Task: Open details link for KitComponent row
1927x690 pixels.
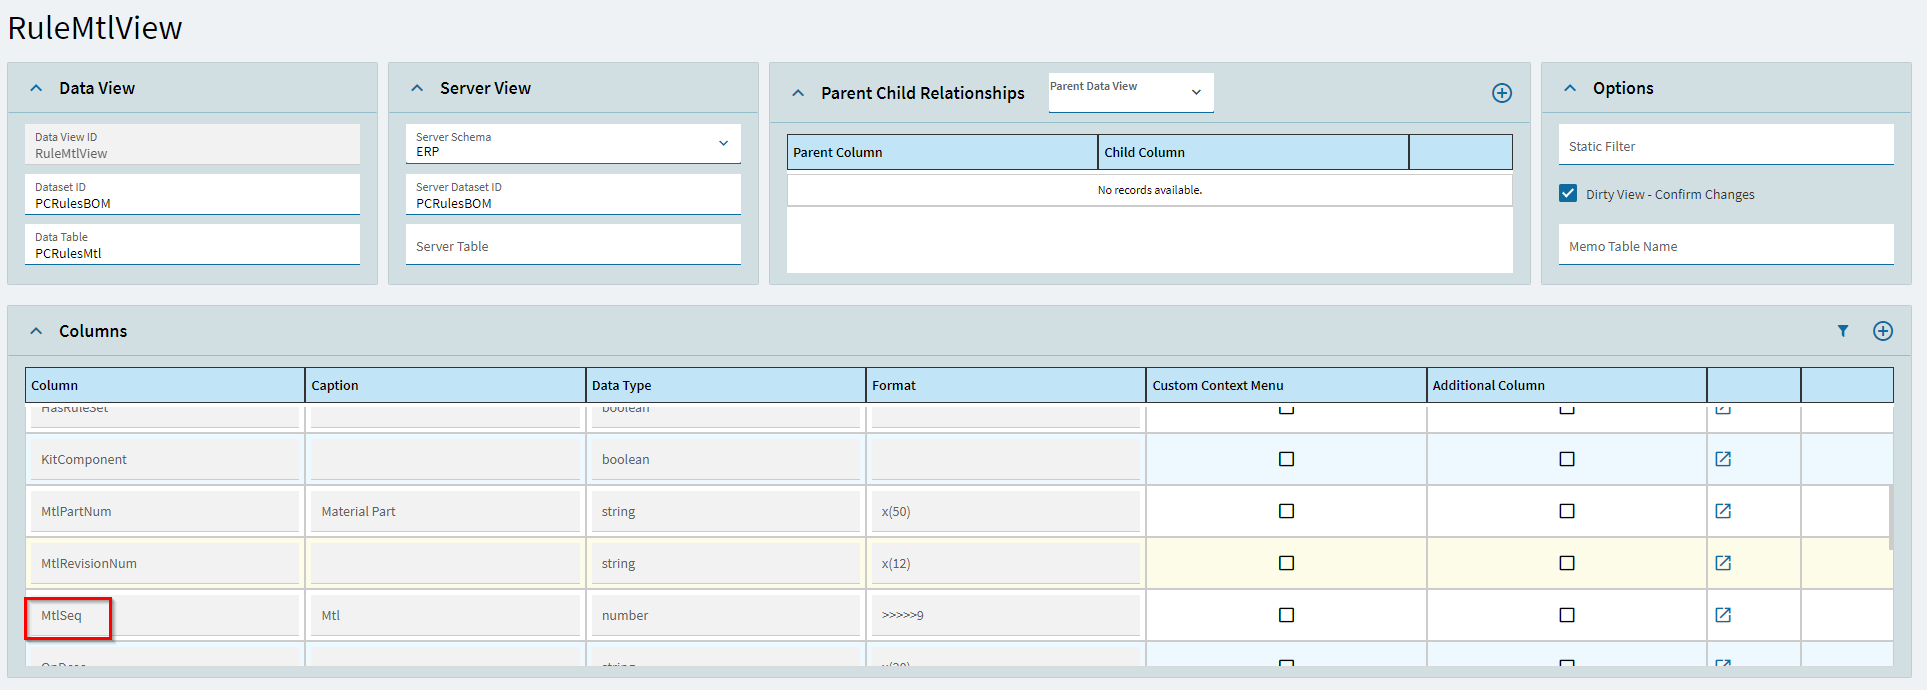Action: [1723, 459]
